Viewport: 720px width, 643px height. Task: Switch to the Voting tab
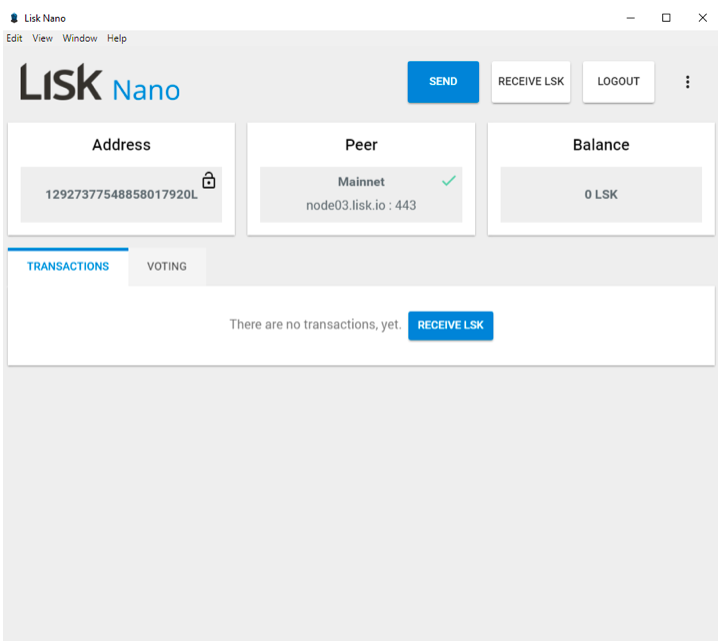point(167,266)
